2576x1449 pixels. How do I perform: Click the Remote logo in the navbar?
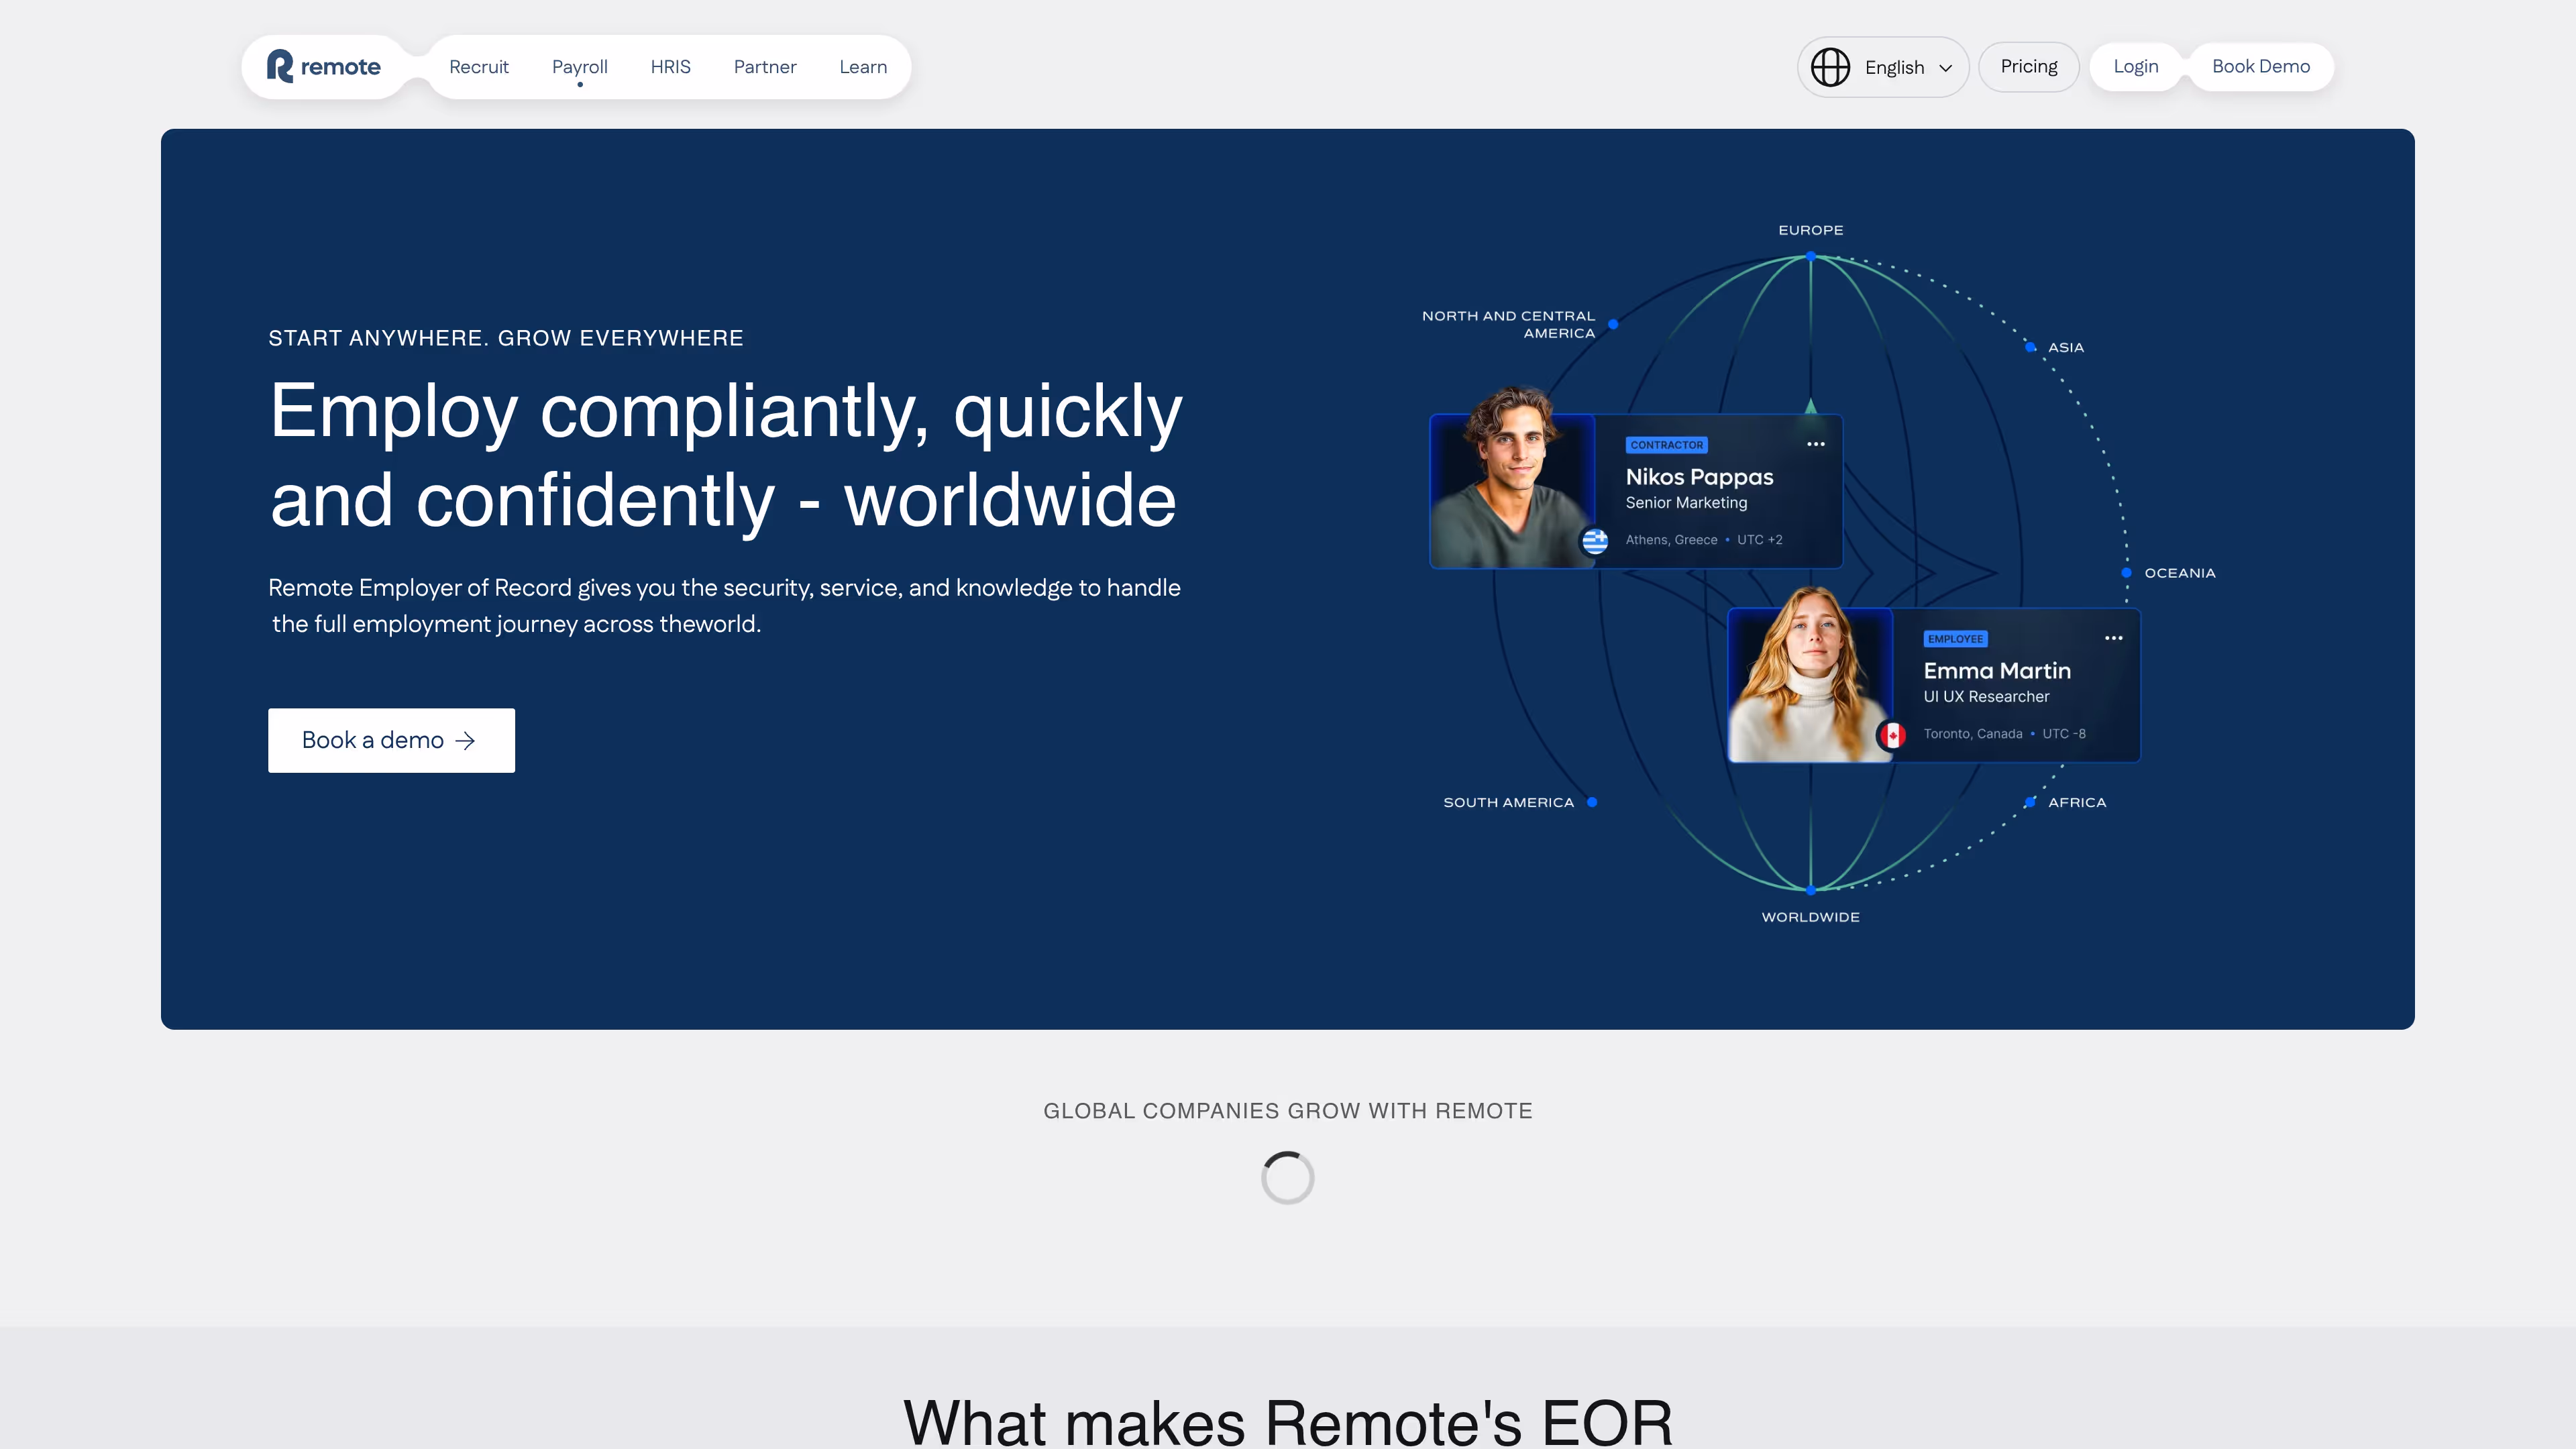pos(322,67)
